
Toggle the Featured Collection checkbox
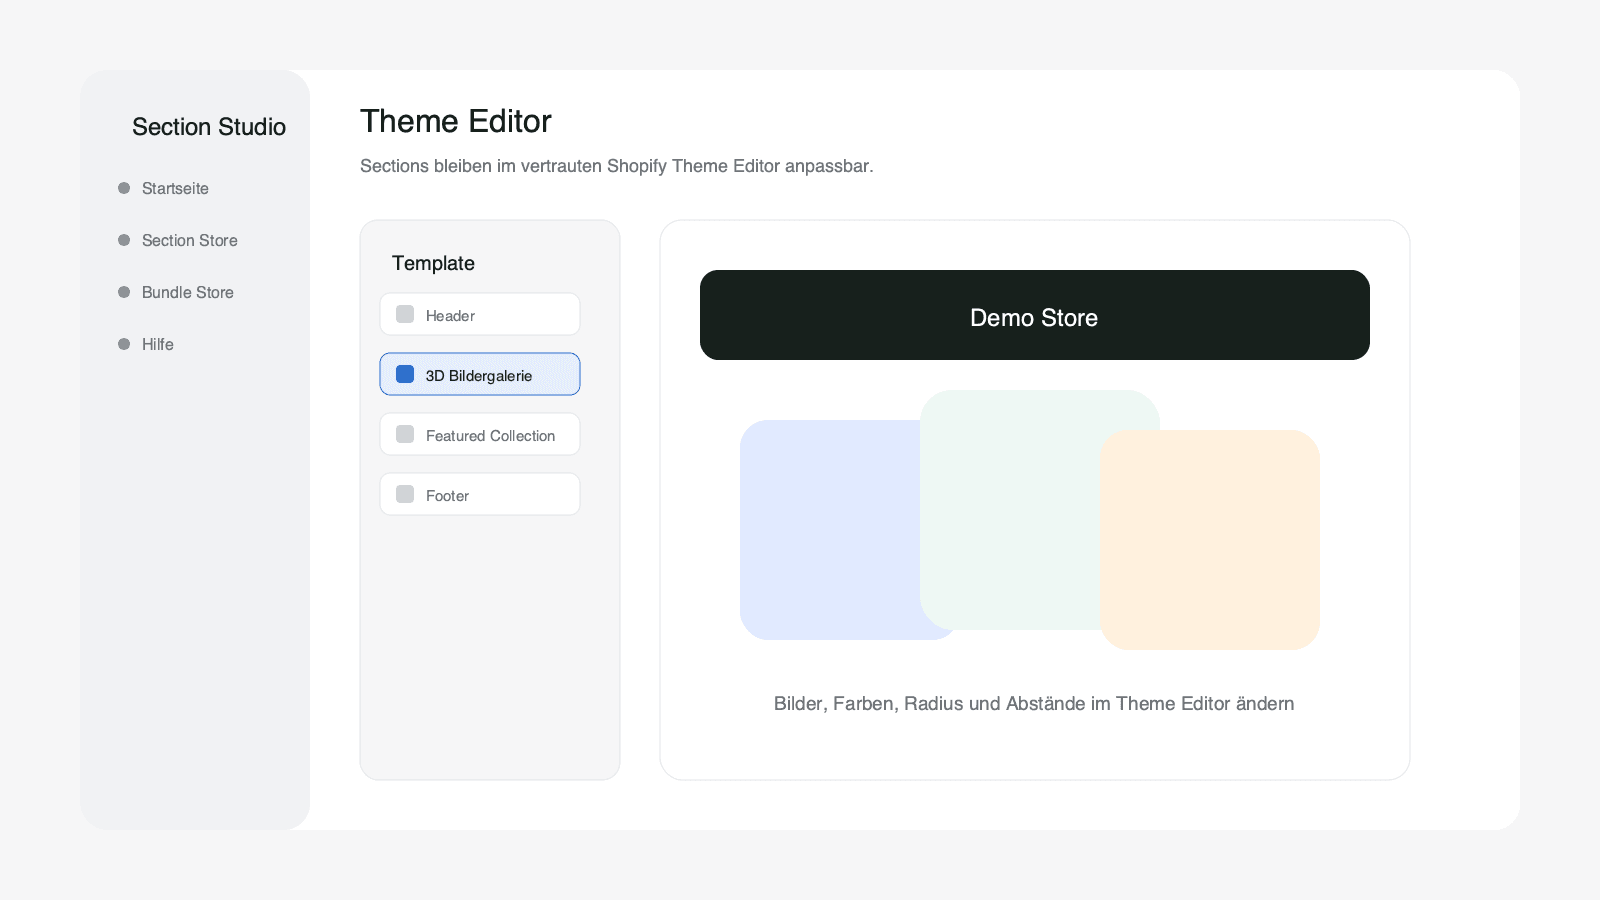(405, 434)
